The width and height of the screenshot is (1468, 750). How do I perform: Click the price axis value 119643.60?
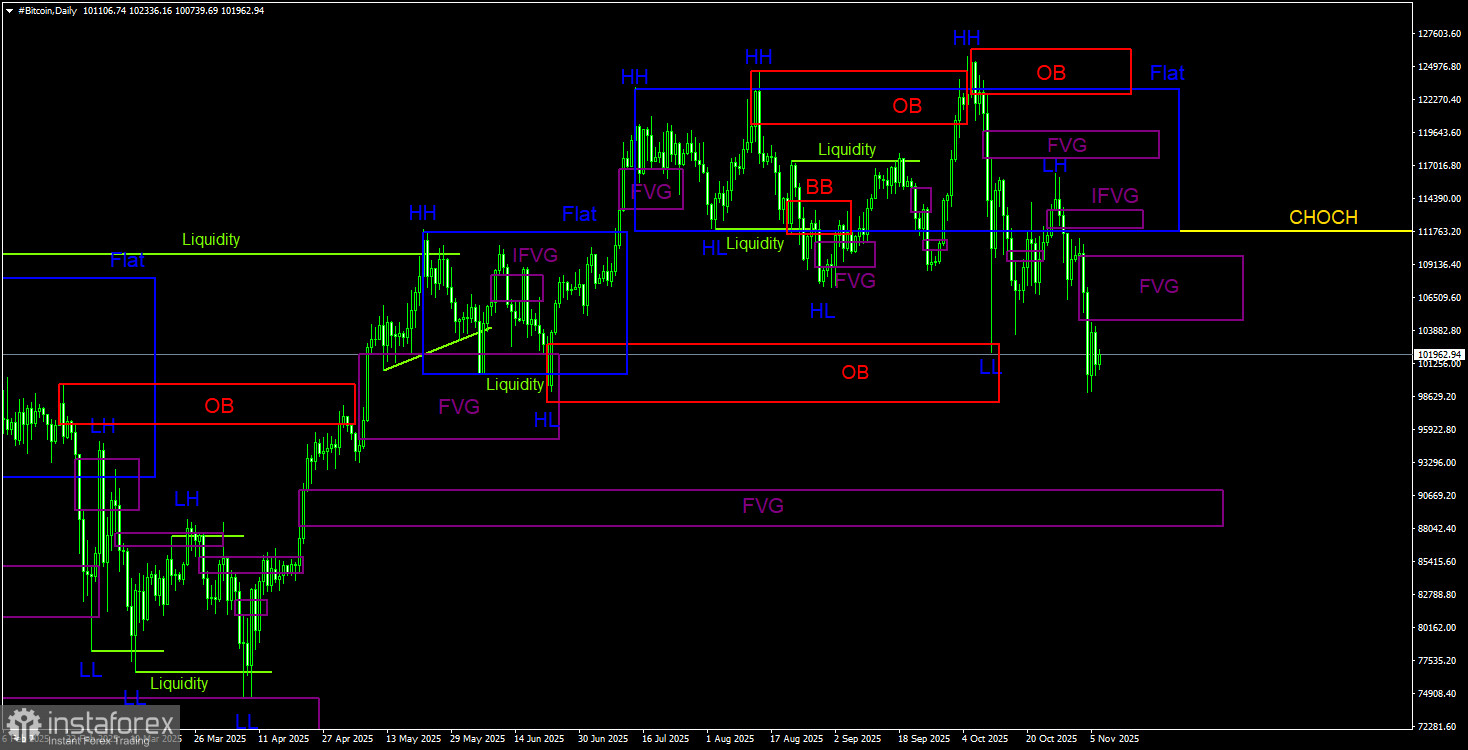point(1440,133)
